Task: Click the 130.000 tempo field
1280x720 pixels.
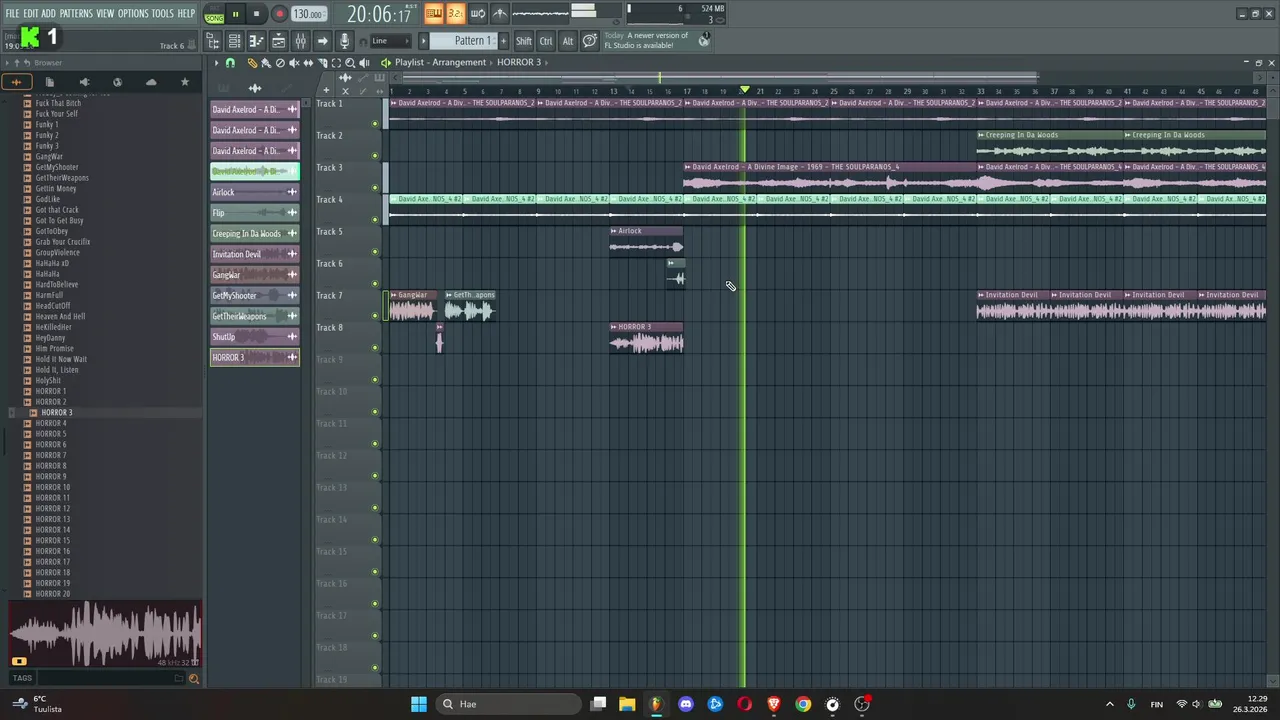Action: 308,14
